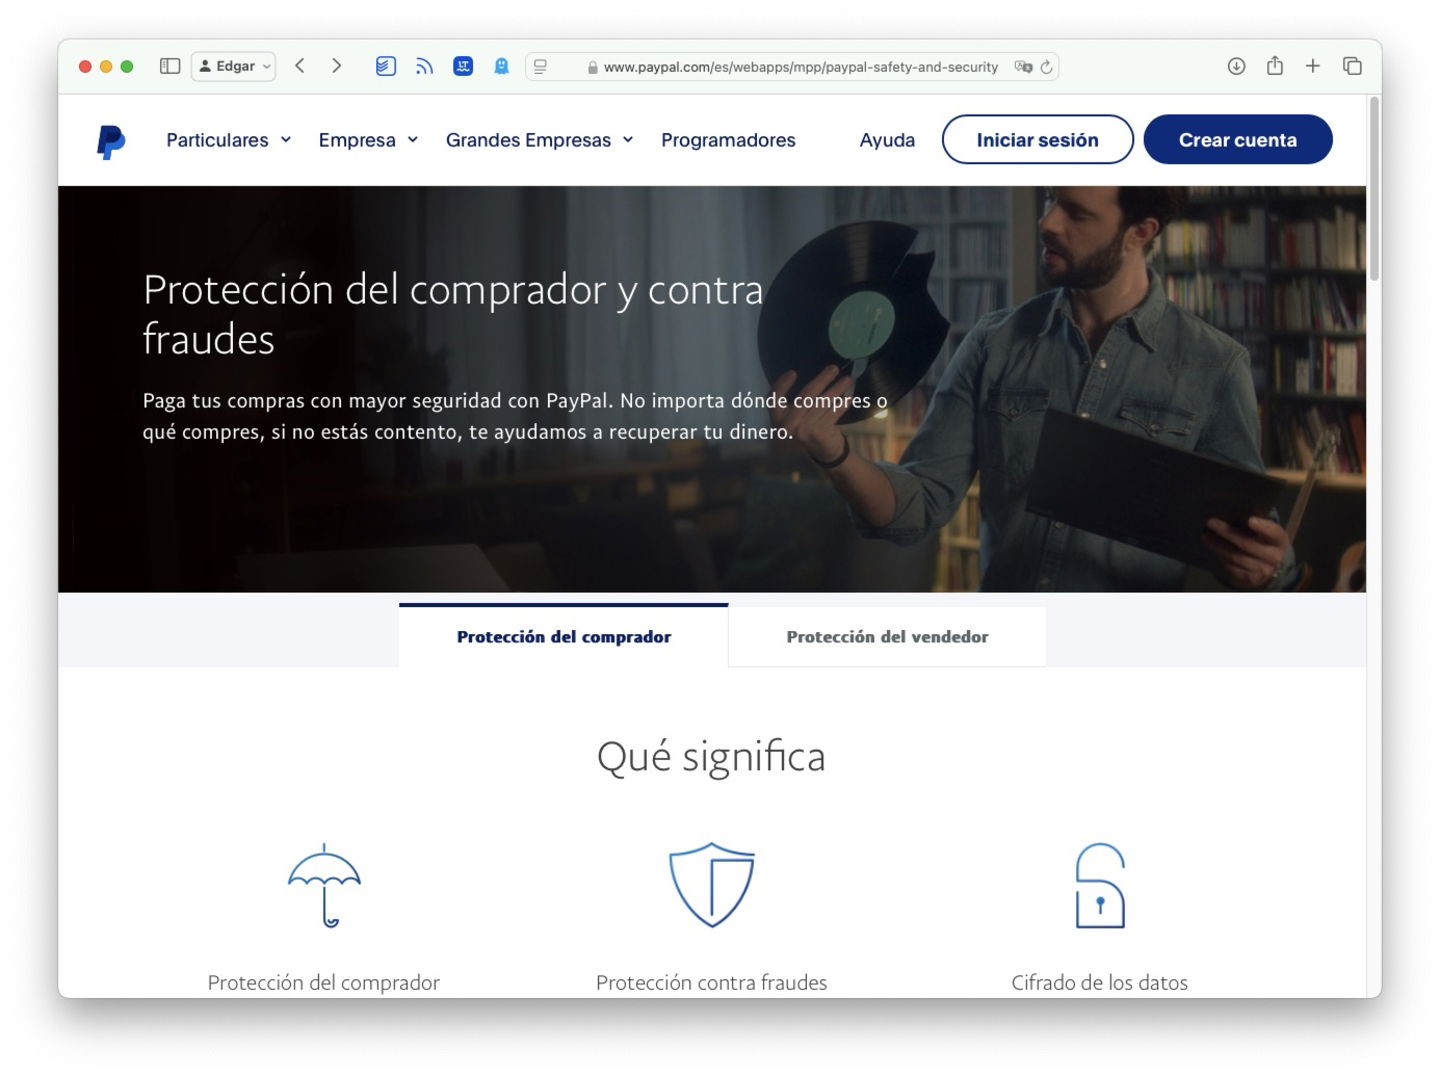The width and height of the screenshot is (1440, 1075).
Task: Open the Edgar profile dropdown
Action: pos(233,66)
